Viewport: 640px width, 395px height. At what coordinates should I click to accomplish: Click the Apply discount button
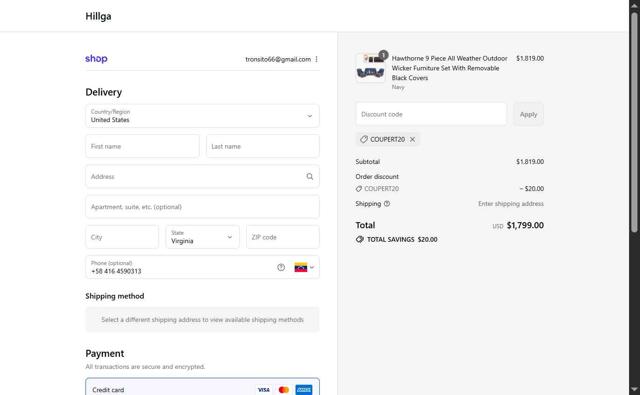pyautogui.click(x=529, y=114)
